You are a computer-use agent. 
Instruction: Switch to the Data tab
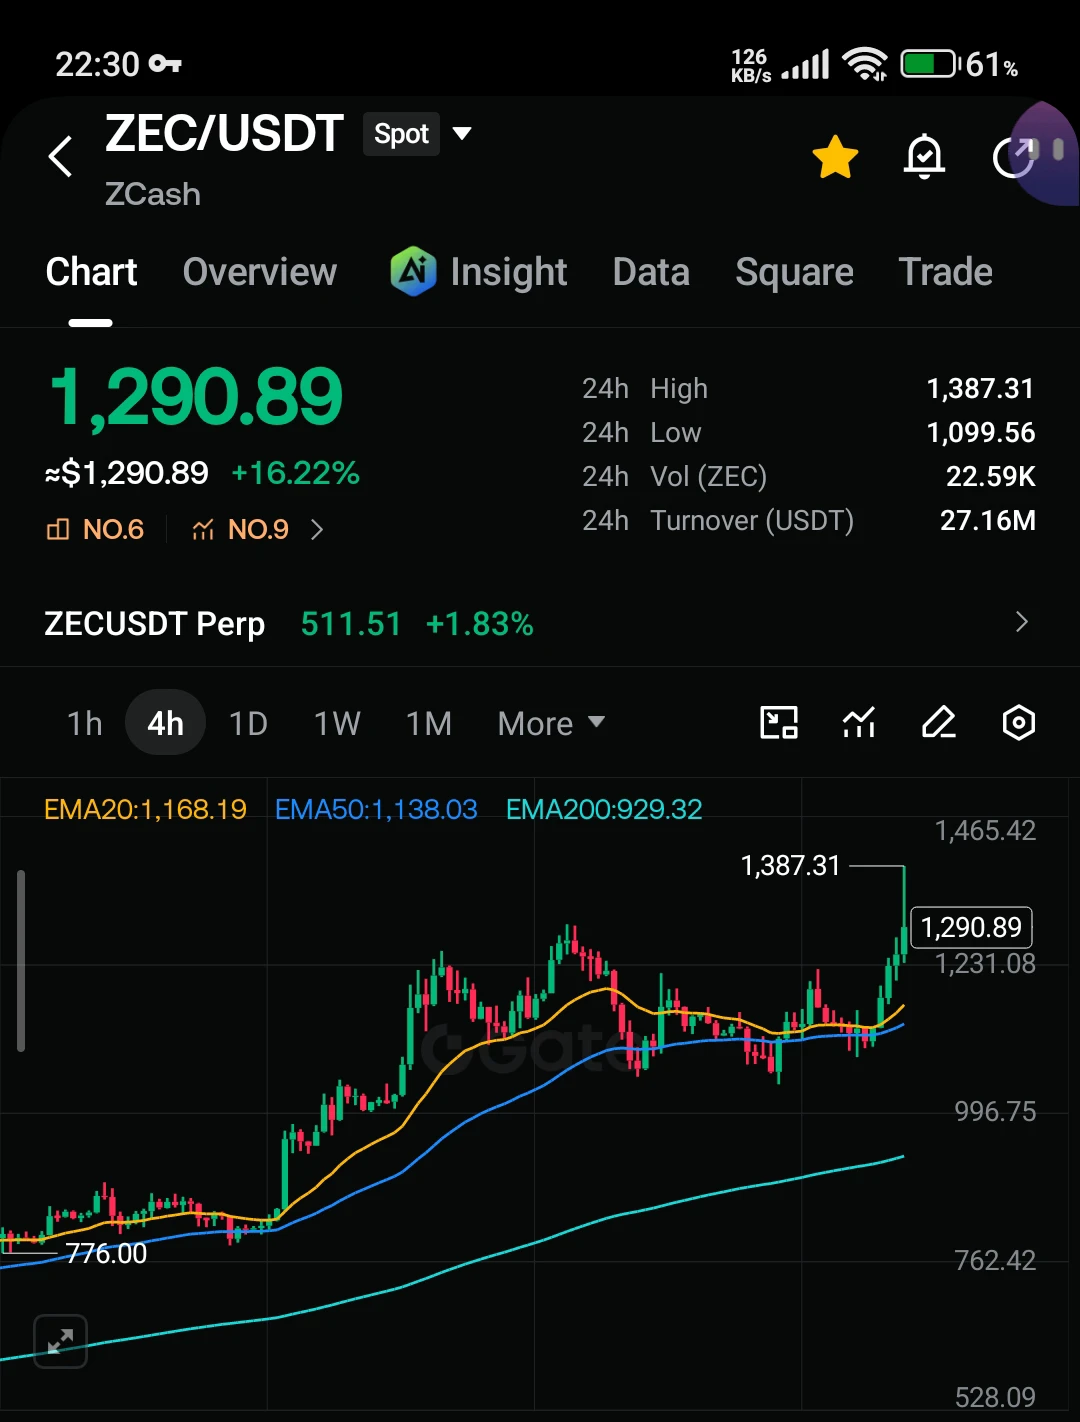[x=651, y=272]
